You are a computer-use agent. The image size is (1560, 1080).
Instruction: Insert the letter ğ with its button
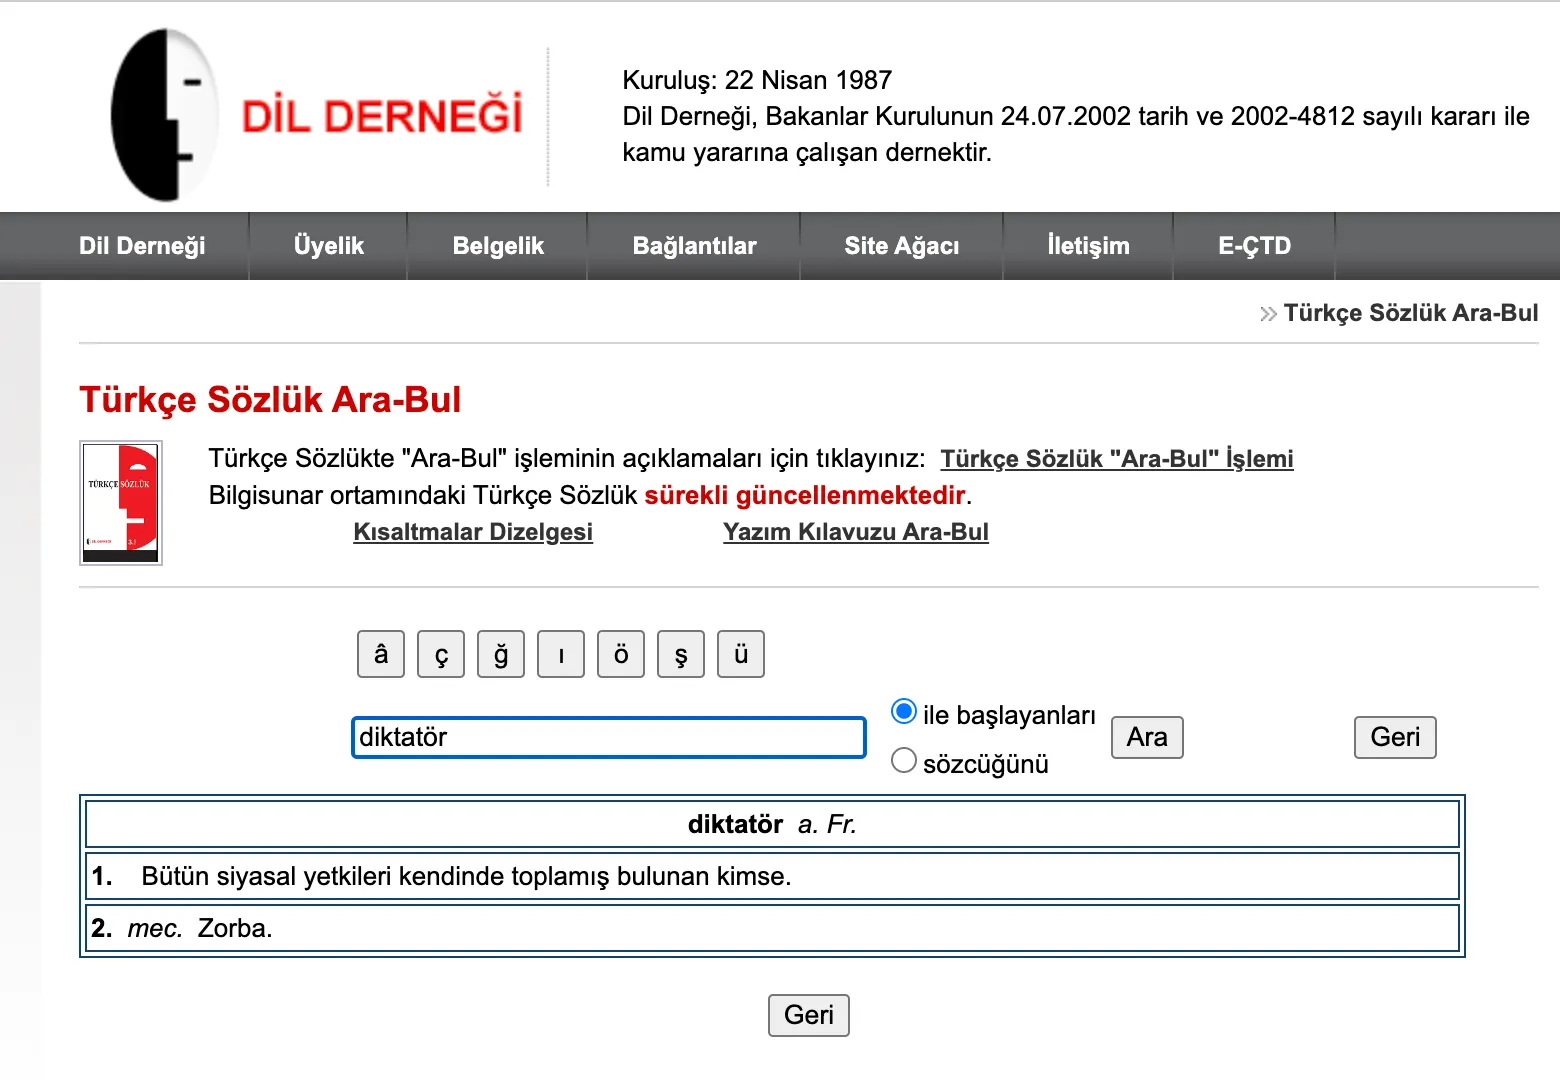[501, 654]
